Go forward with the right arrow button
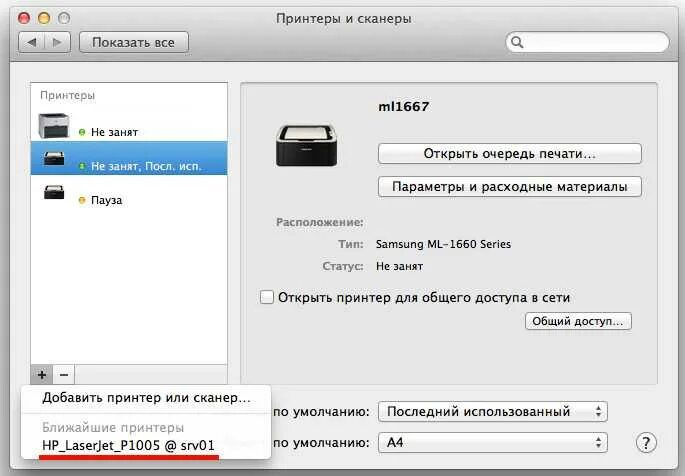This screenshot has height=476, width=685. click(x=57, y=42)
